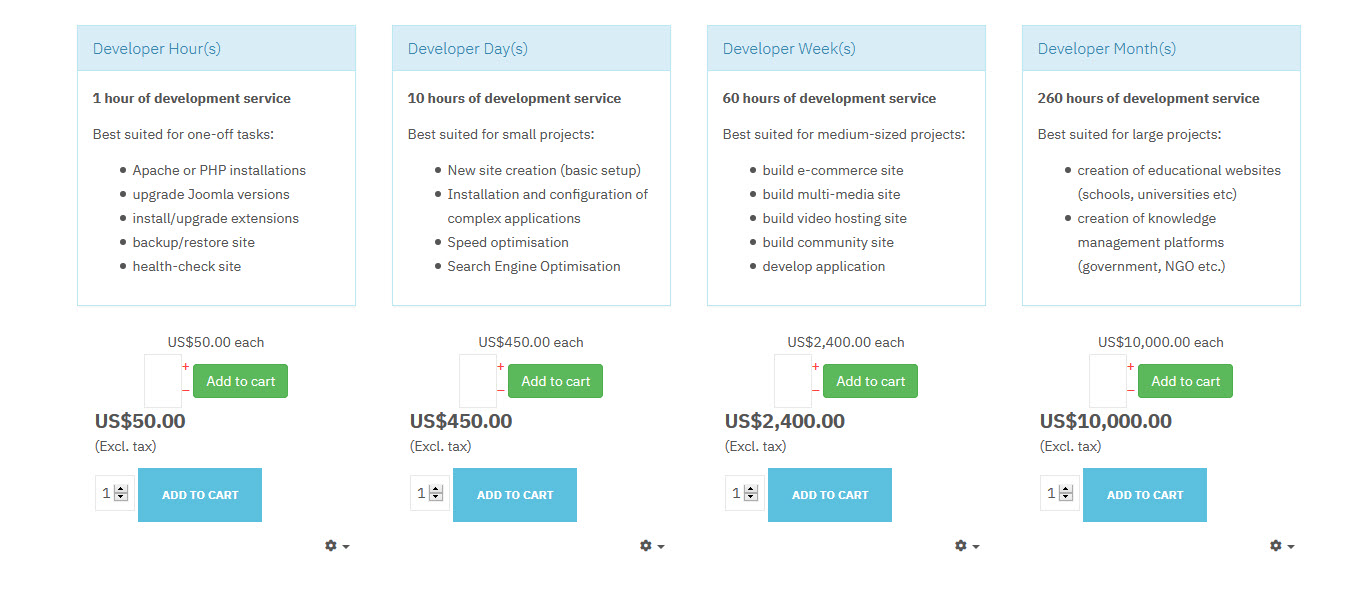Open Developer Hour(s) product title link
This screenshot has height=602, width=1361.
157,48
